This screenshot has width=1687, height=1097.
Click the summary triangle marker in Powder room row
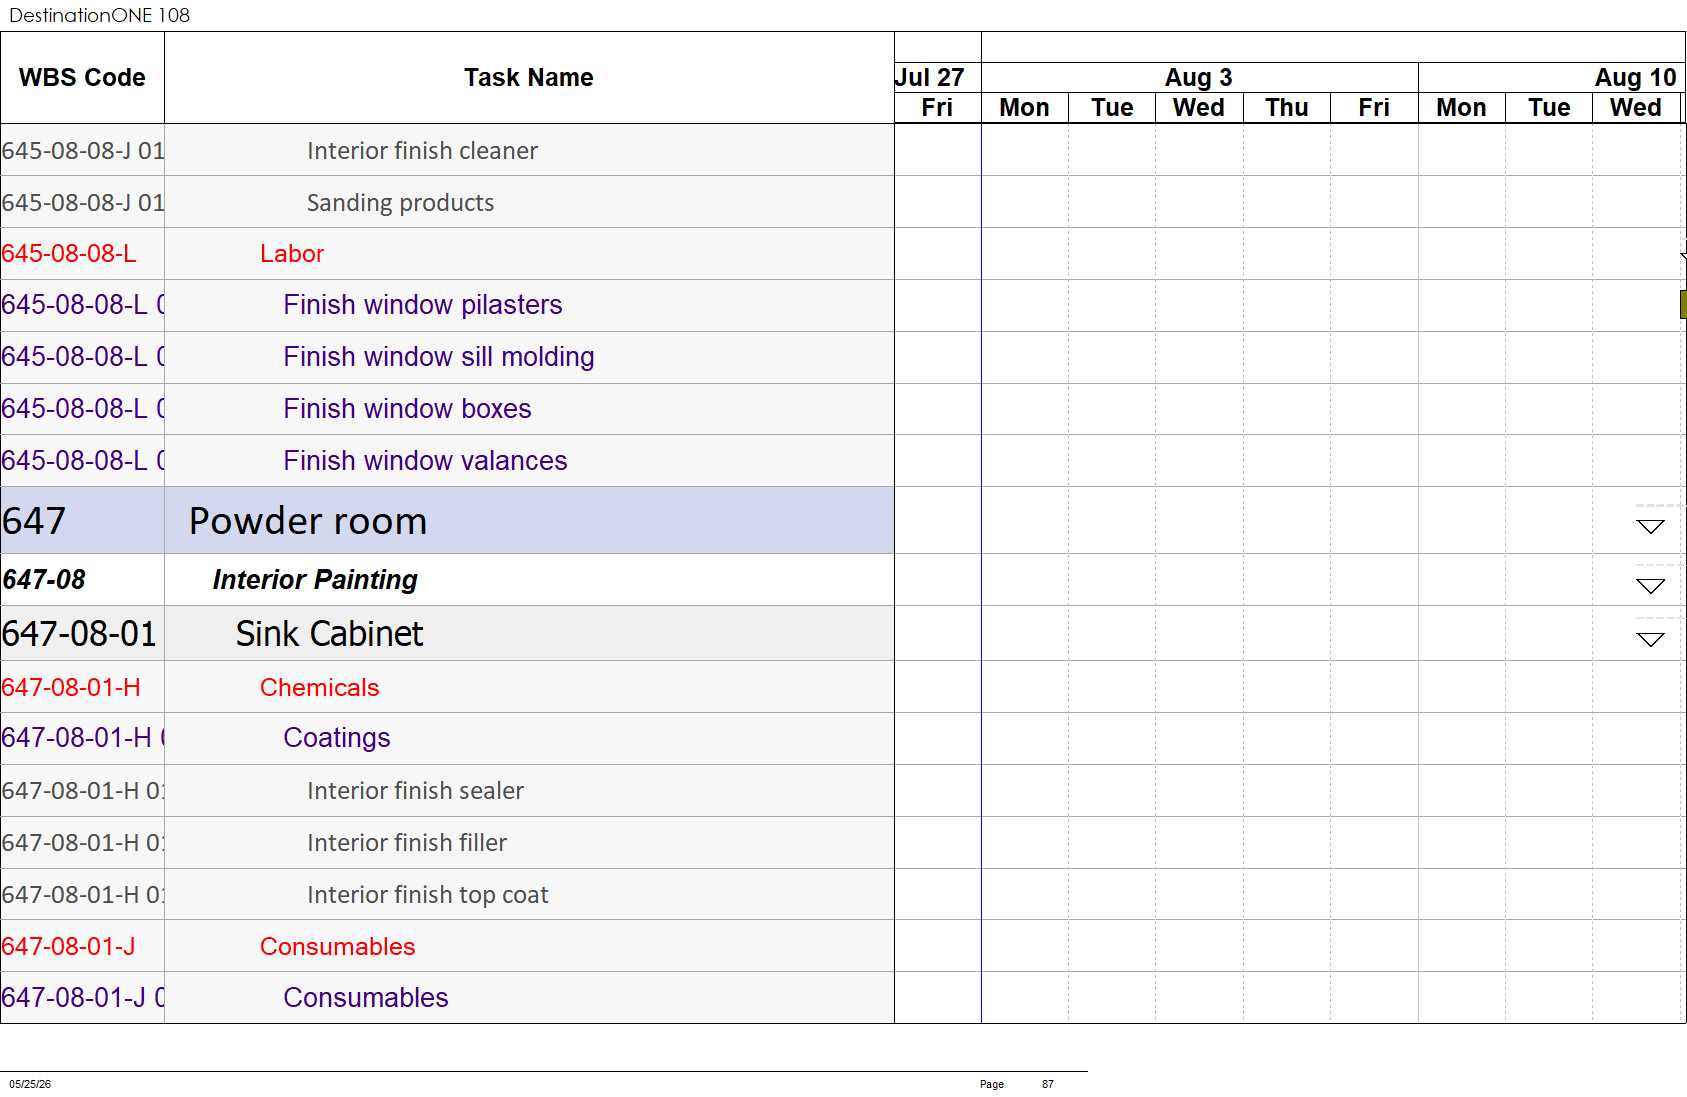[x=1650, y=527]
